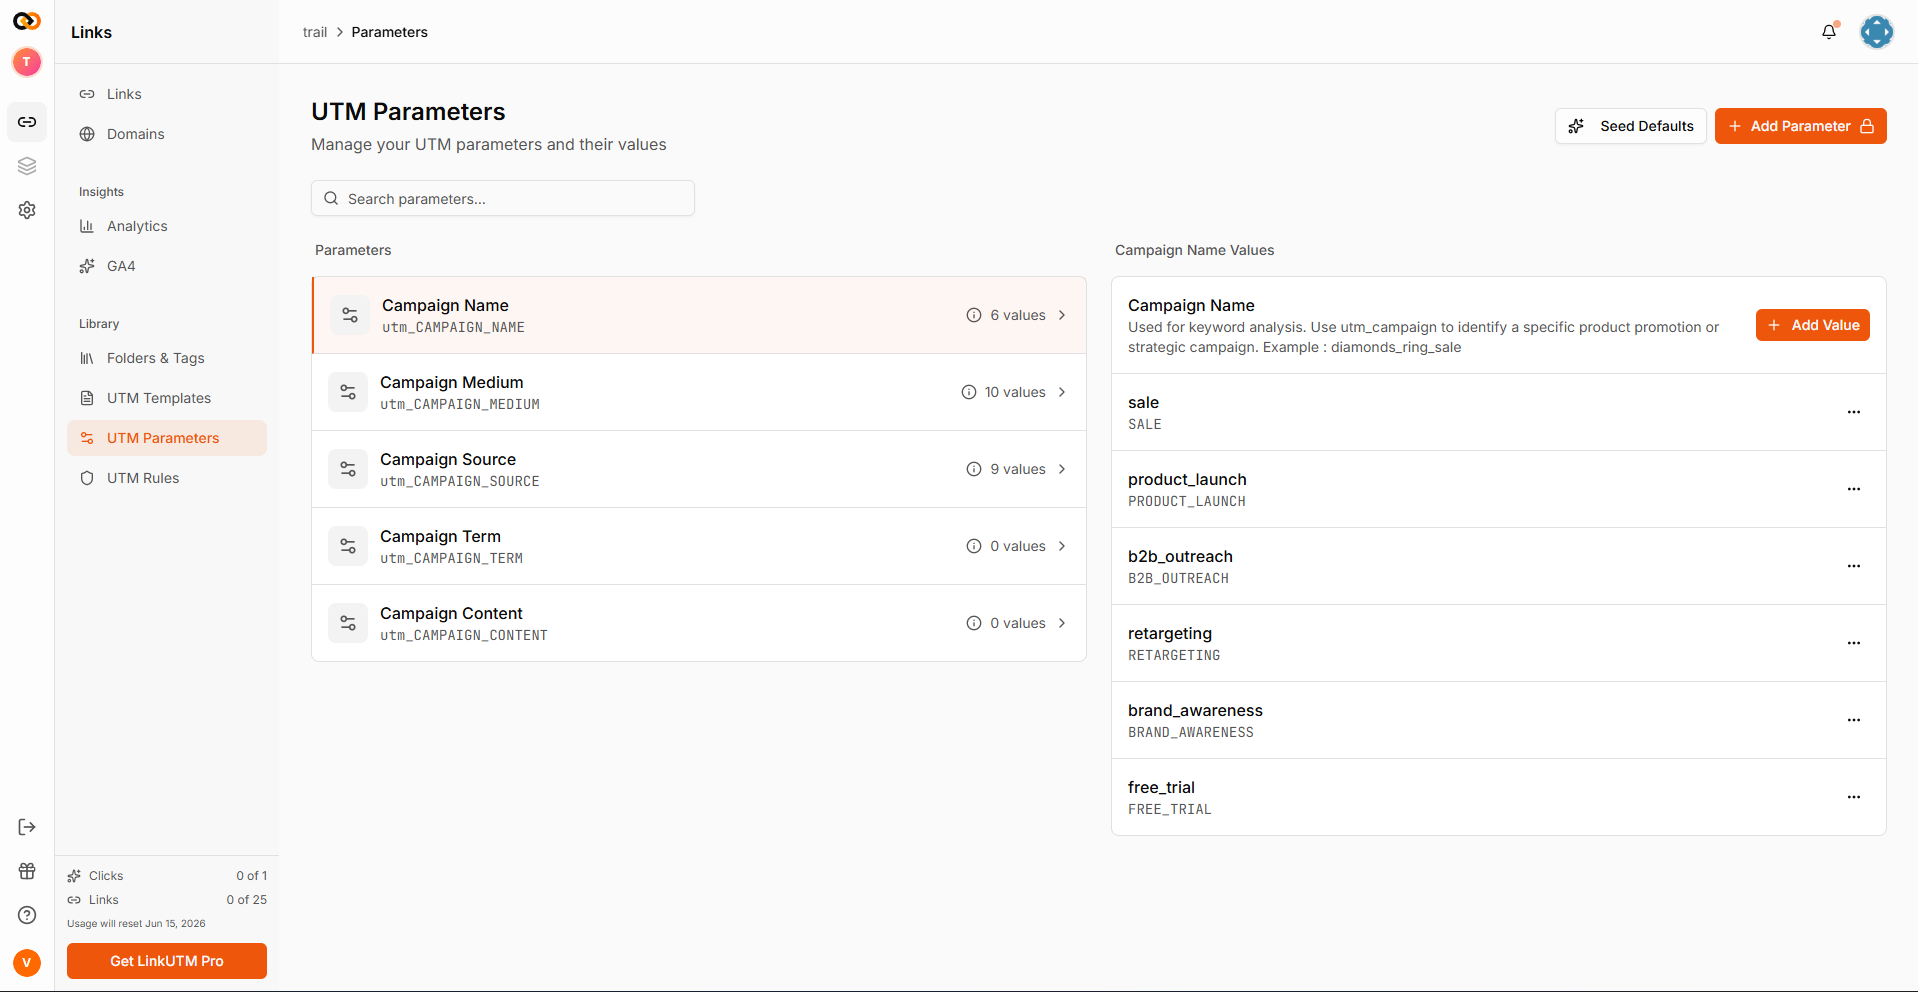Image resolution: width=1918 pixels, height=992 pixels.
Task: Open the gift rewards icon
Action: coord(27,871)
